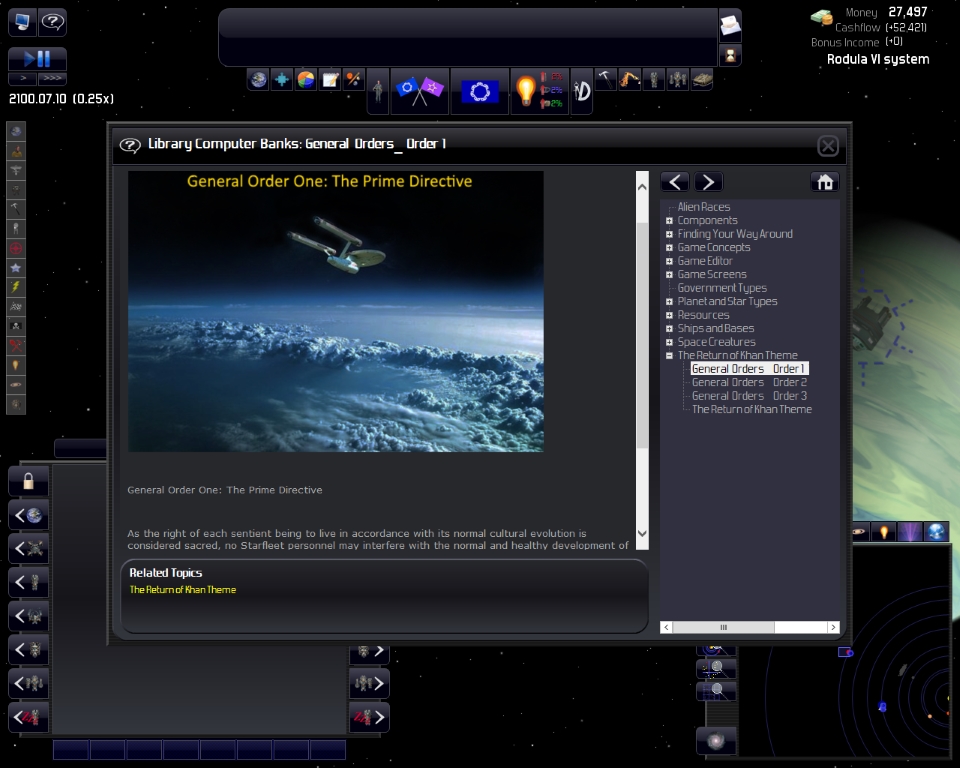
Task: Go back in Library history
Action: point(675,182)
